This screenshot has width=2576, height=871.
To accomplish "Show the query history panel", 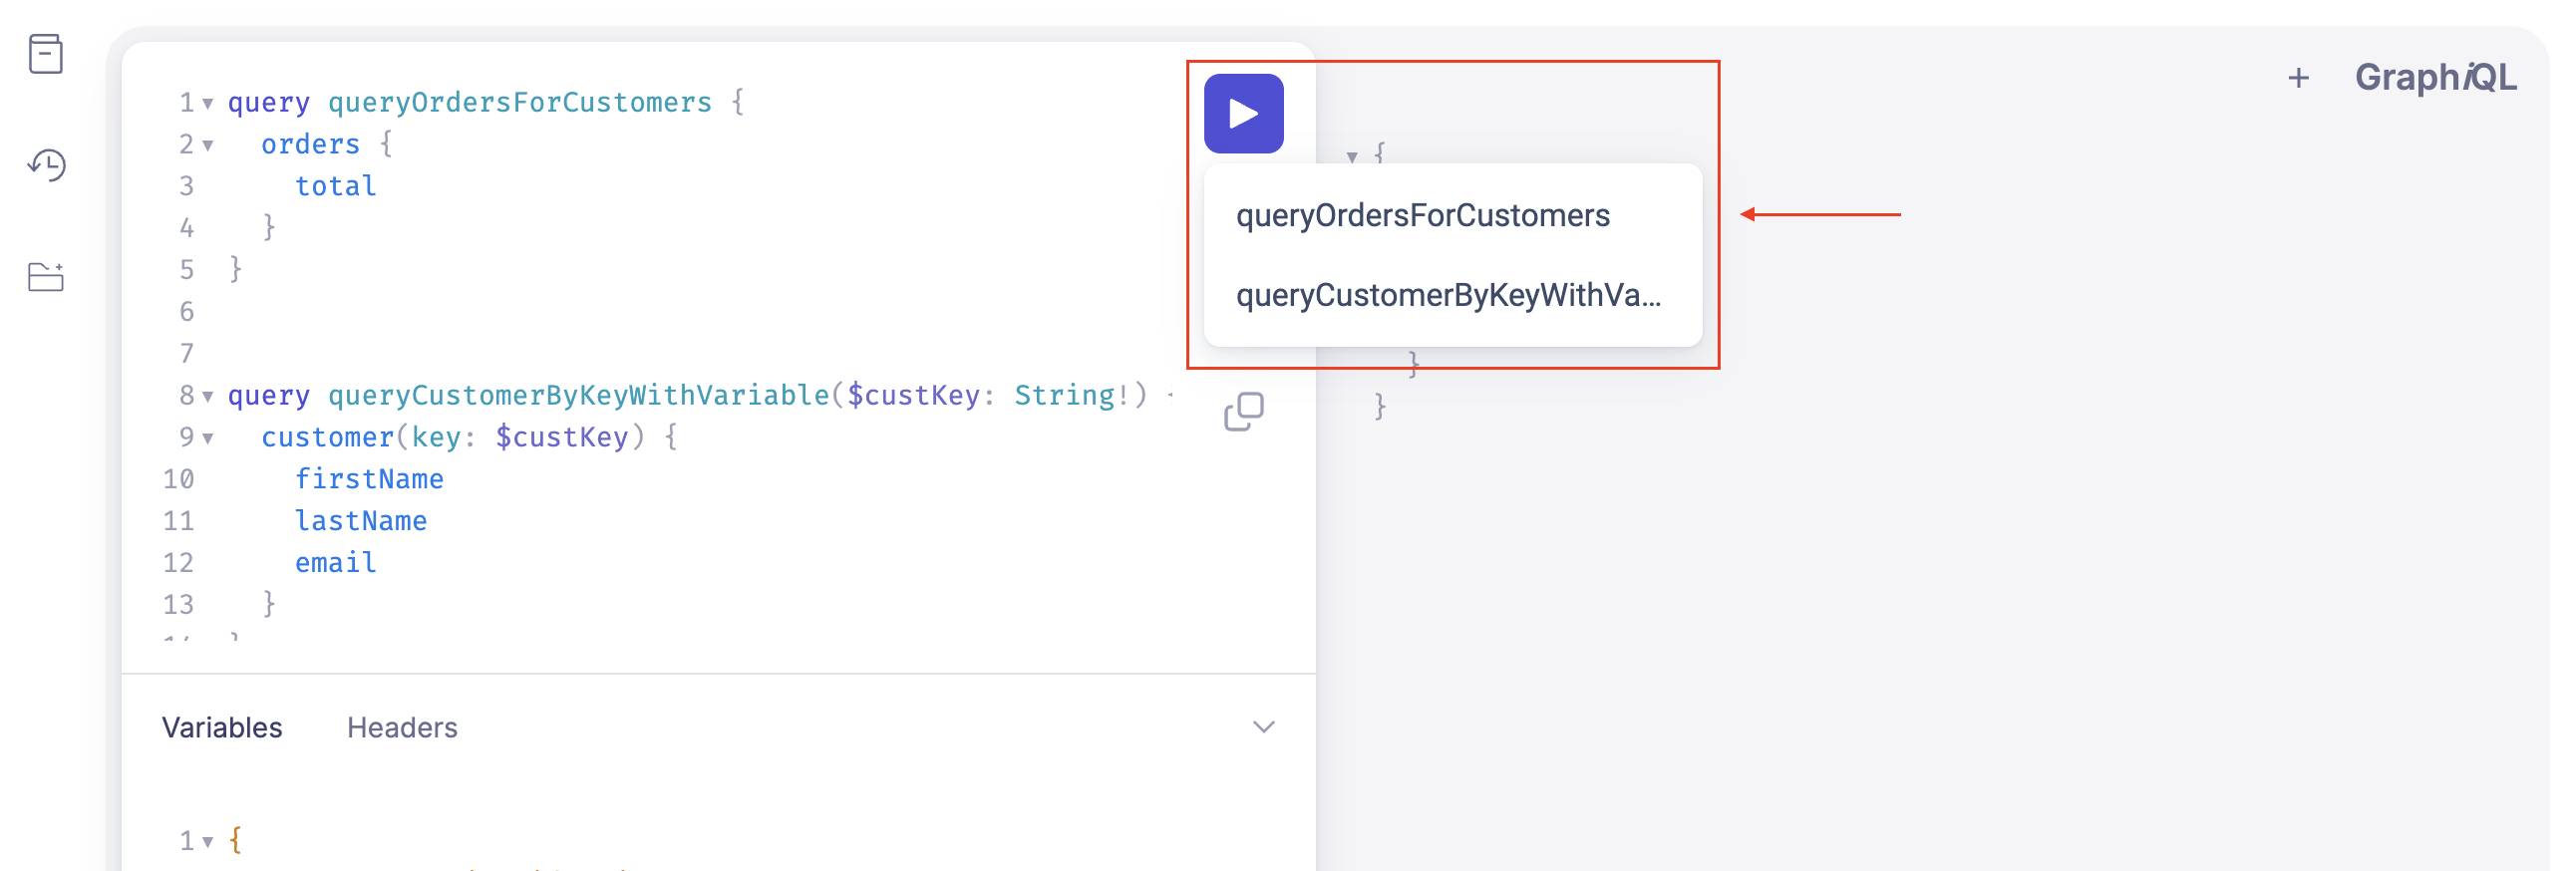I will point(46,165).
